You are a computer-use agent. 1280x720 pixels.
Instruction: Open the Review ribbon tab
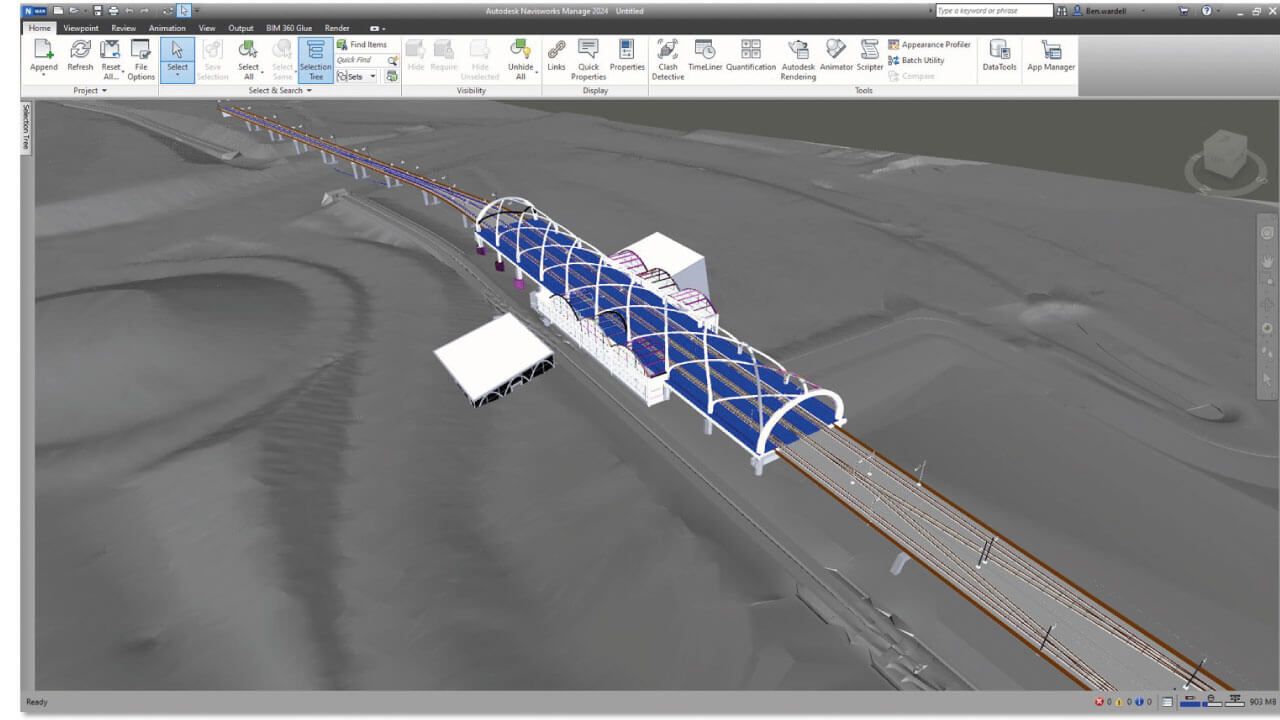124,28
